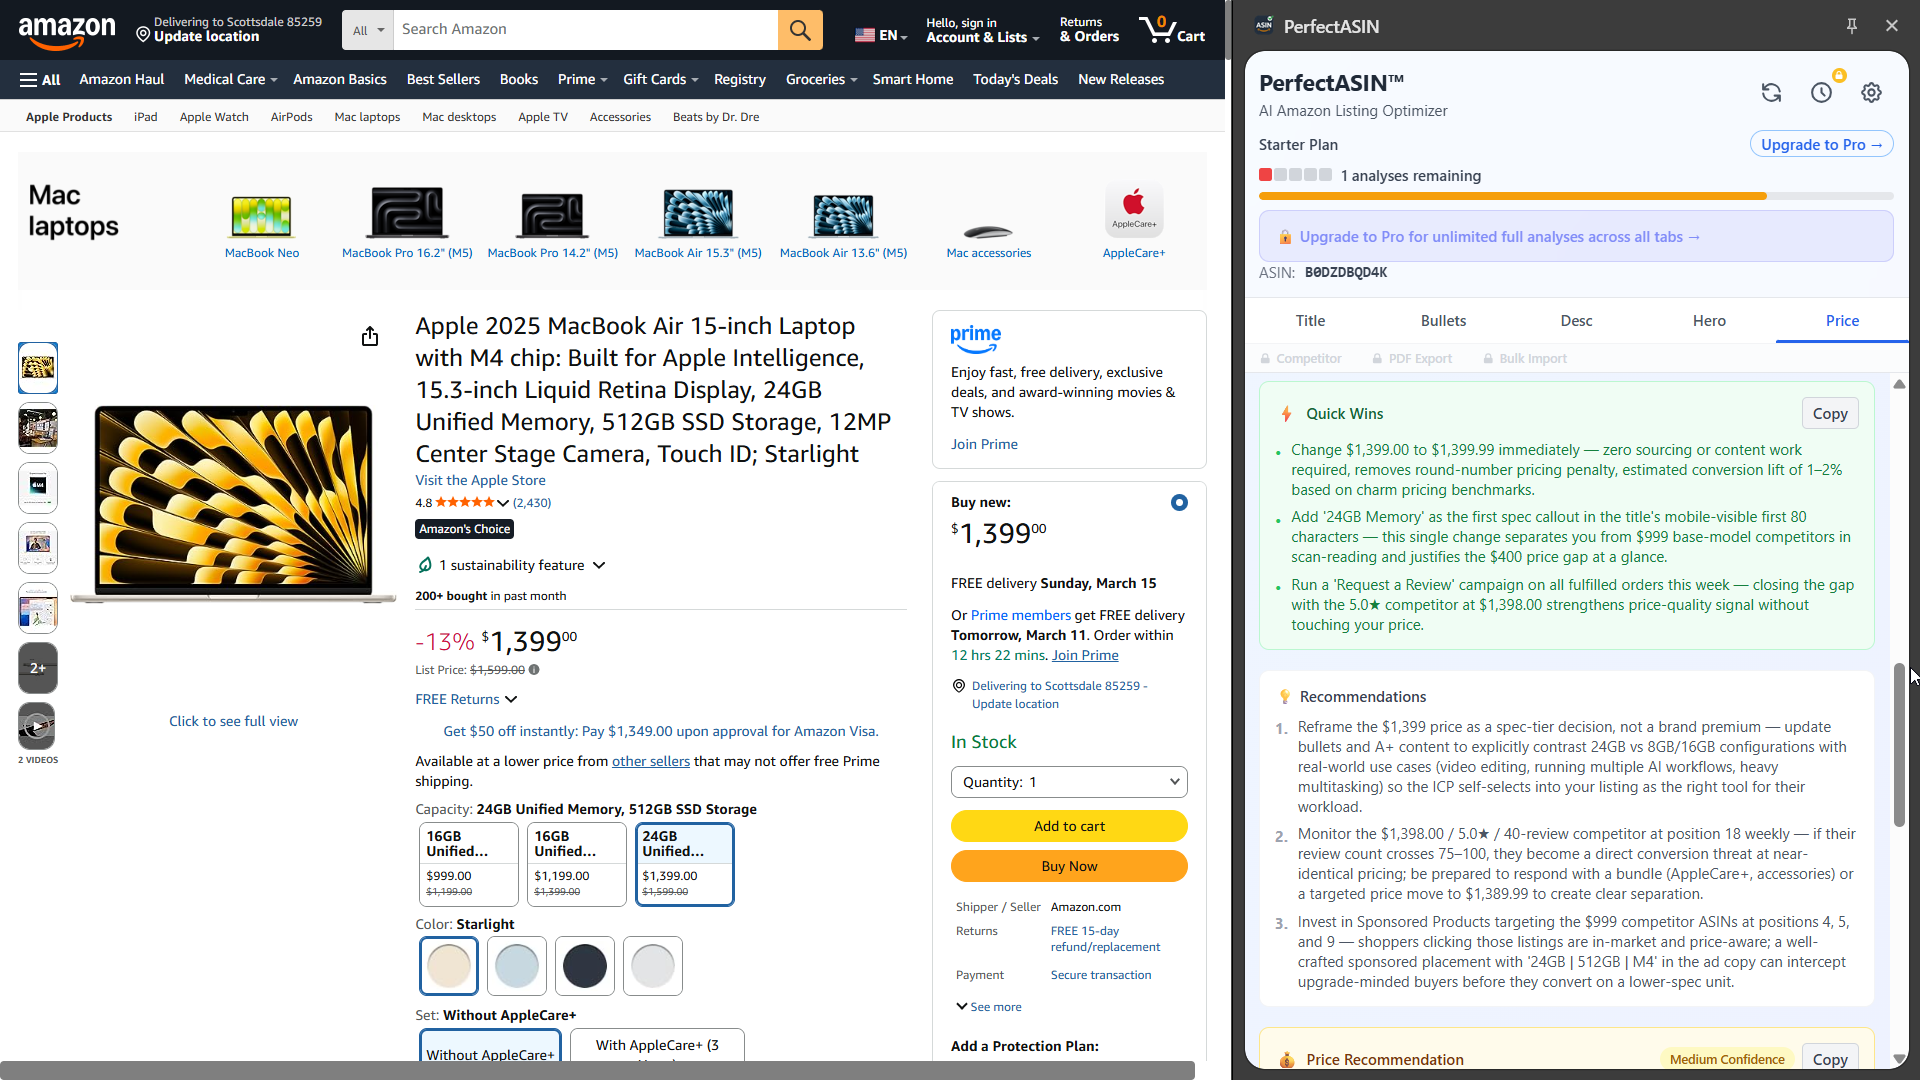Image resolution: width=1920 pixels, height=1080 pixels.
Task: Select the Without AppleCare+ option
Action: point(490,1050)
